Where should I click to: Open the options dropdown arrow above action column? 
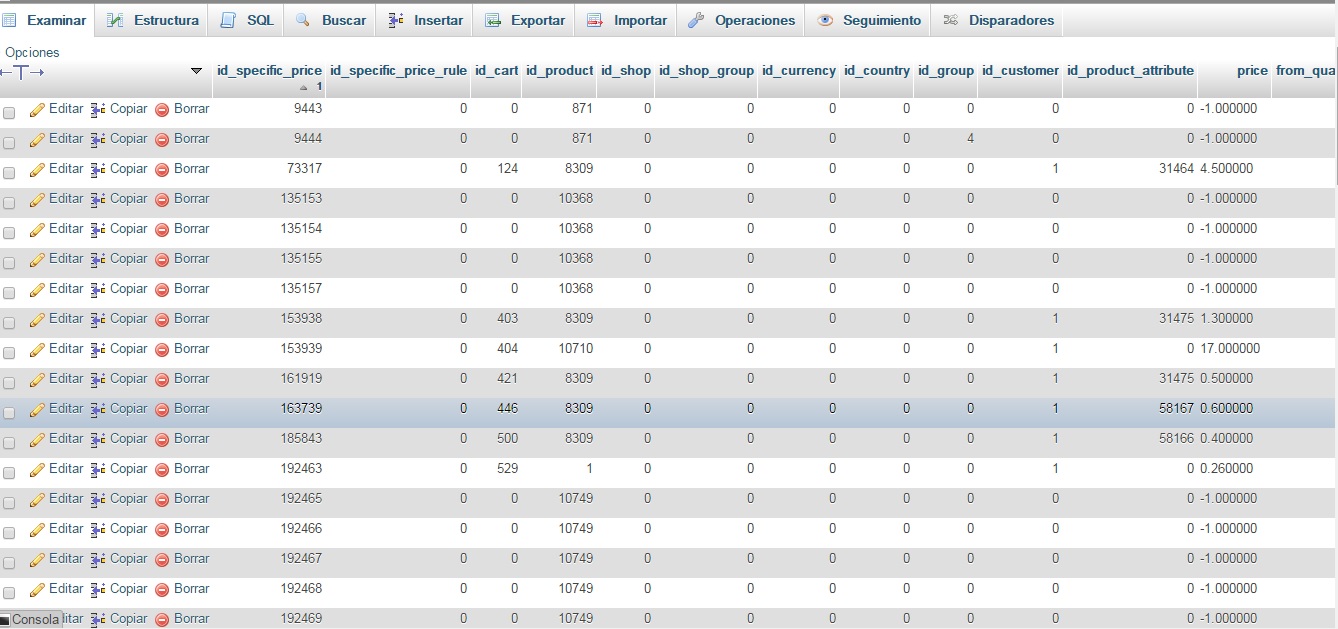(x=196, y=71)
